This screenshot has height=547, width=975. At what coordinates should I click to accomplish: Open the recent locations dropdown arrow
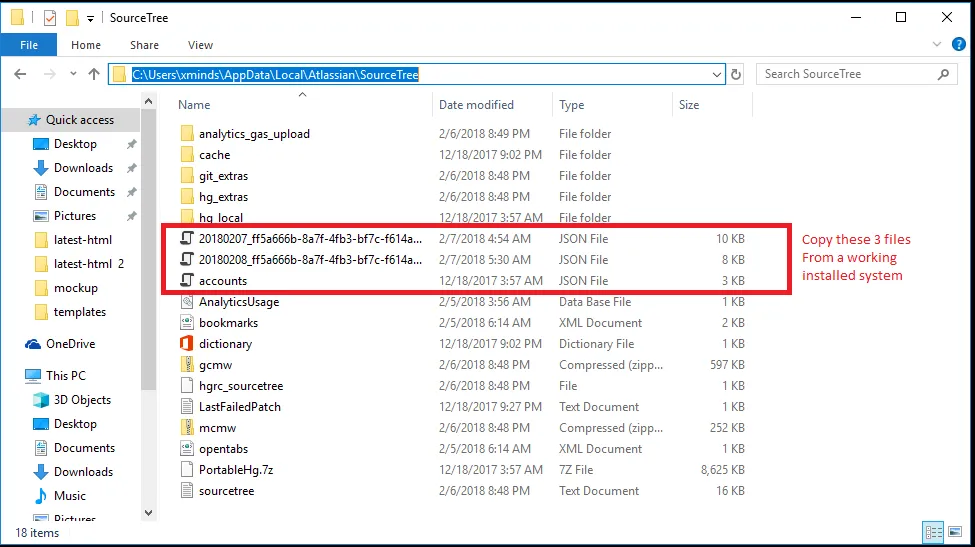pos(73,74)
